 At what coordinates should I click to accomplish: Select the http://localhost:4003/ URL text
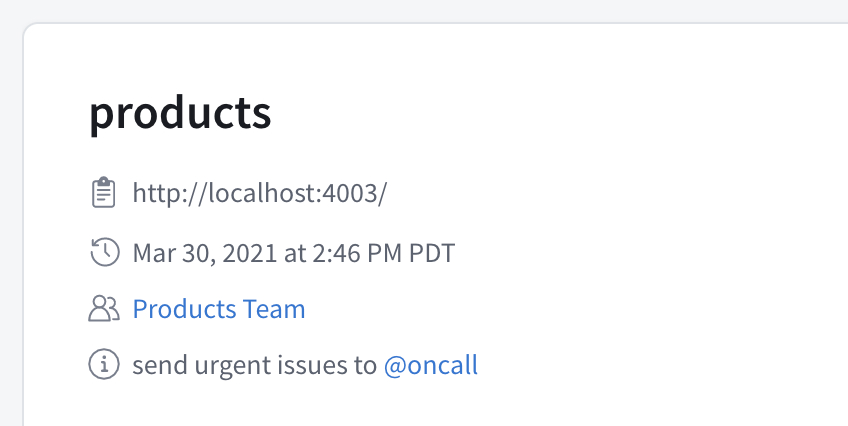(259, 193)
